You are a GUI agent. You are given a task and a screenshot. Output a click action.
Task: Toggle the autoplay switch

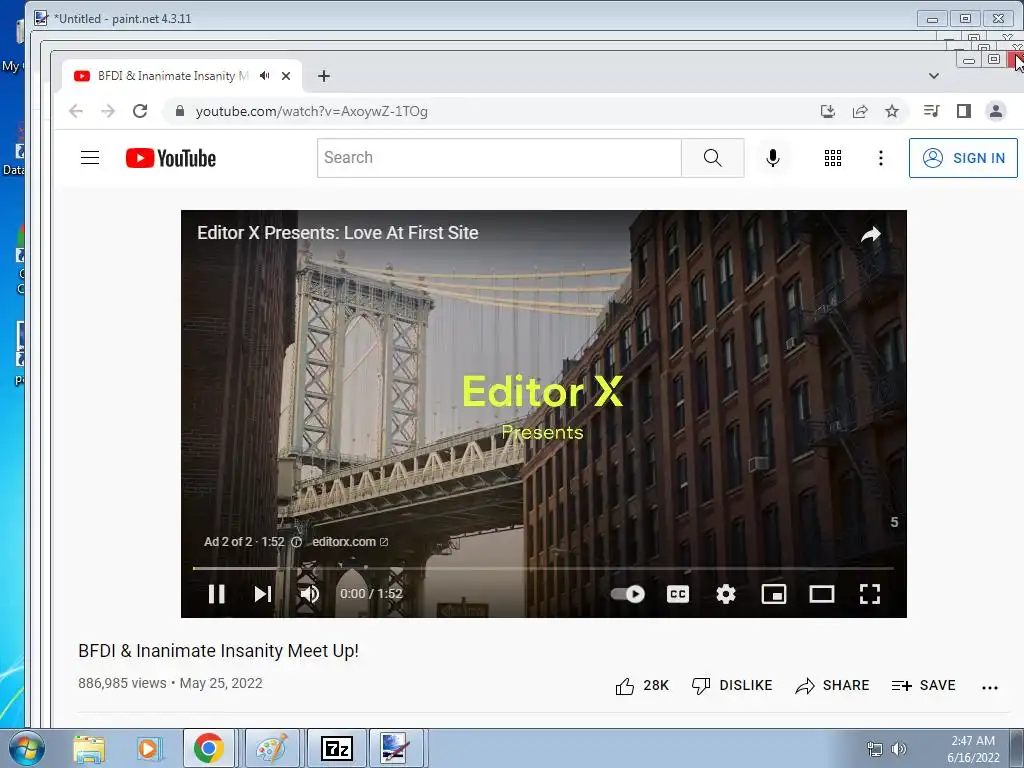click(628, 594)
